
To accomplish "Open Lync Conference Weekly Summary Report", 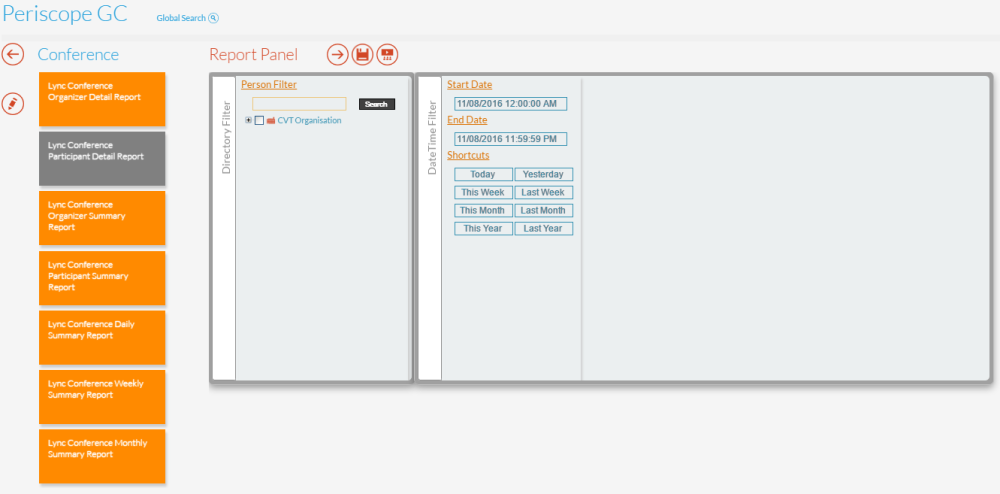I will point(102,396).
